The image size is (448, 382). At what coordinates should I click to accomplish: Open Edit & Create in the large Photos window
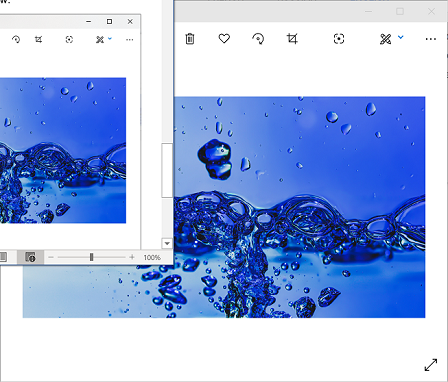[385, 39]
